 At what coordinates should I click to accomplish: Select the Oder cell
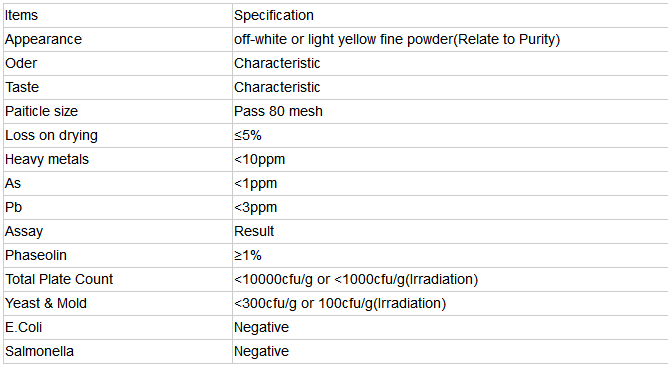pos(118,63)
